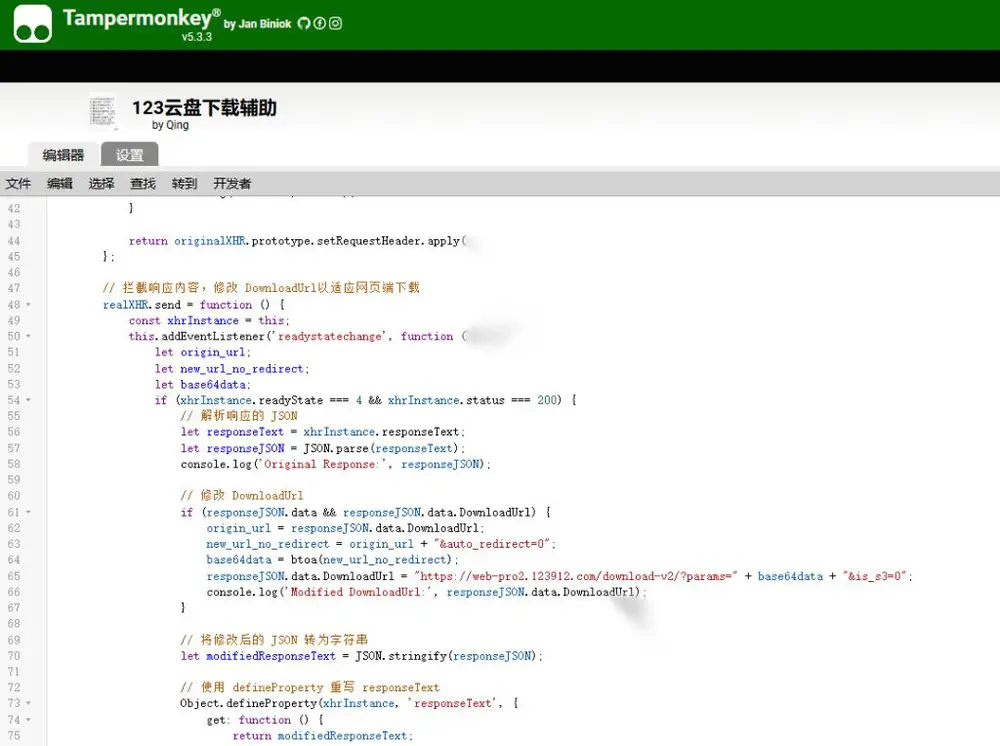
Task: Collapse the code fold at line 48
Action: point(29,305)
